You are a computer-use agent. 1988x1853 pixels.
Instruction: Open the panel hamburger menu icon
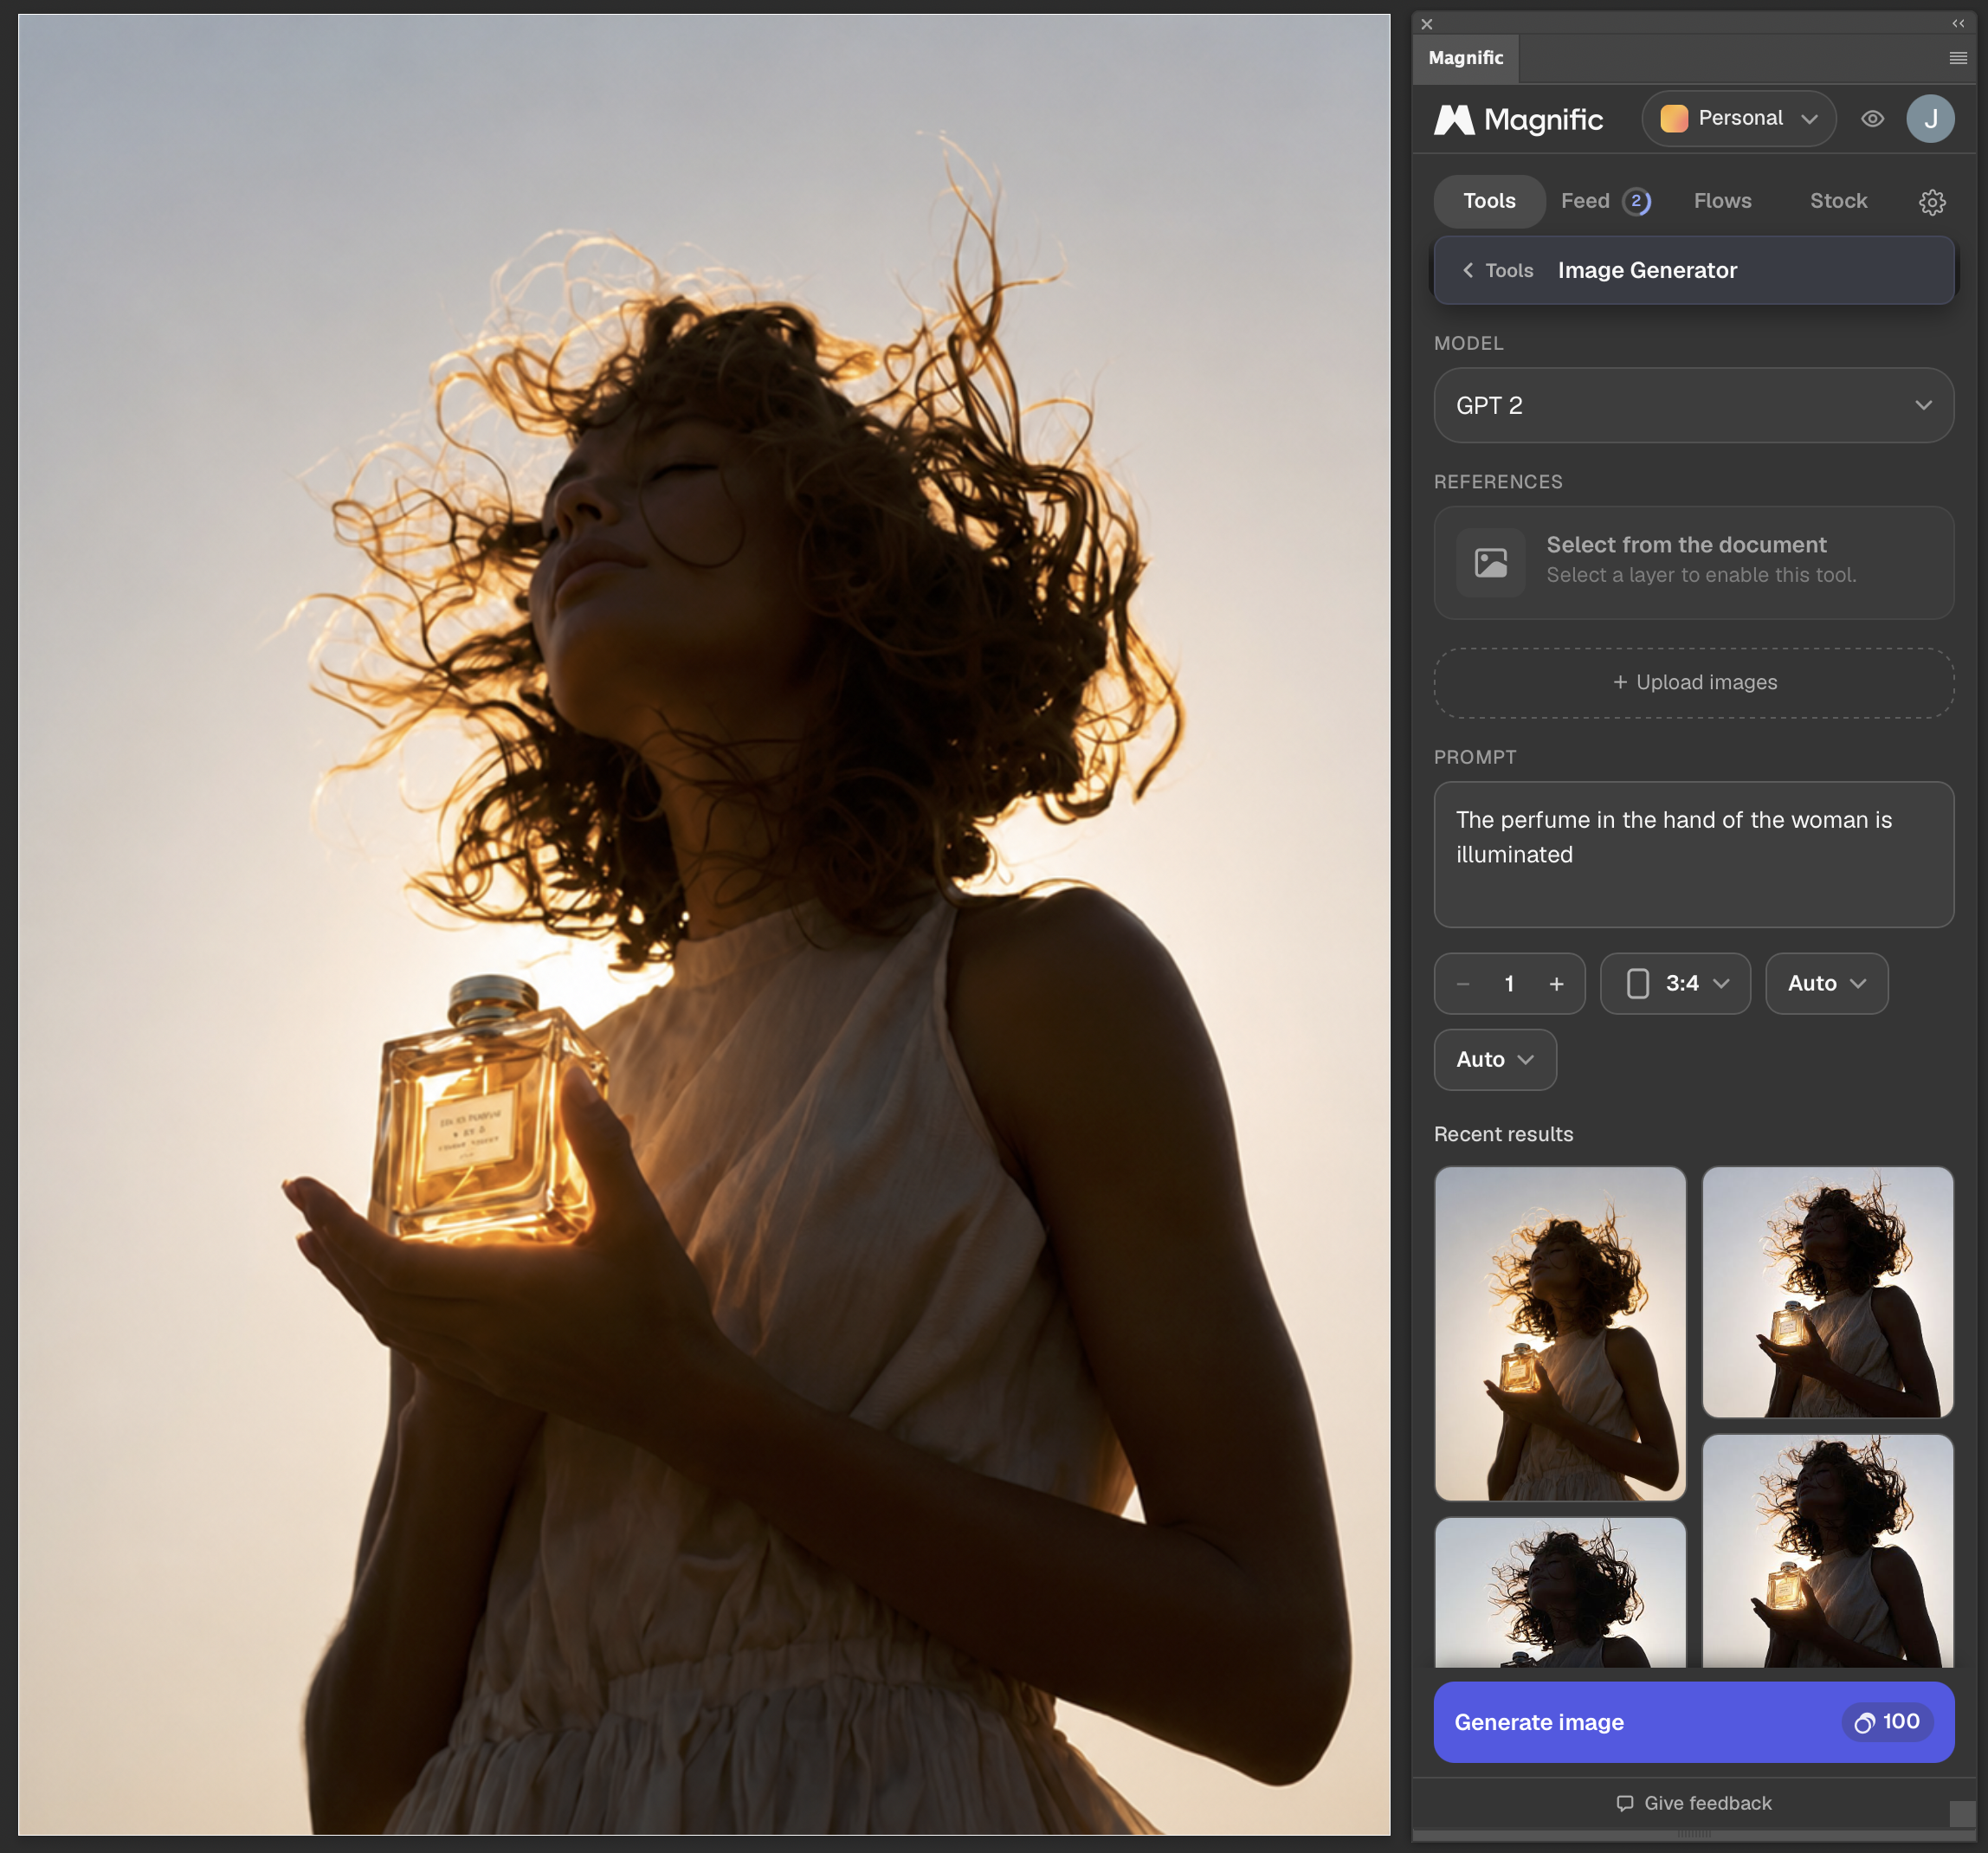click(x=1958, y=58)
